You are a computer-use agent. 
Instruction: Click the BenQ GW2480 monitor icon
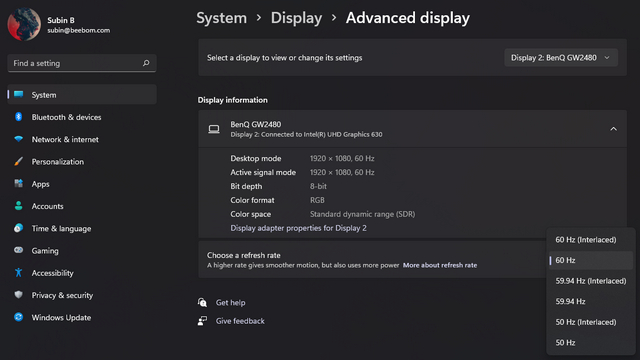214,129
